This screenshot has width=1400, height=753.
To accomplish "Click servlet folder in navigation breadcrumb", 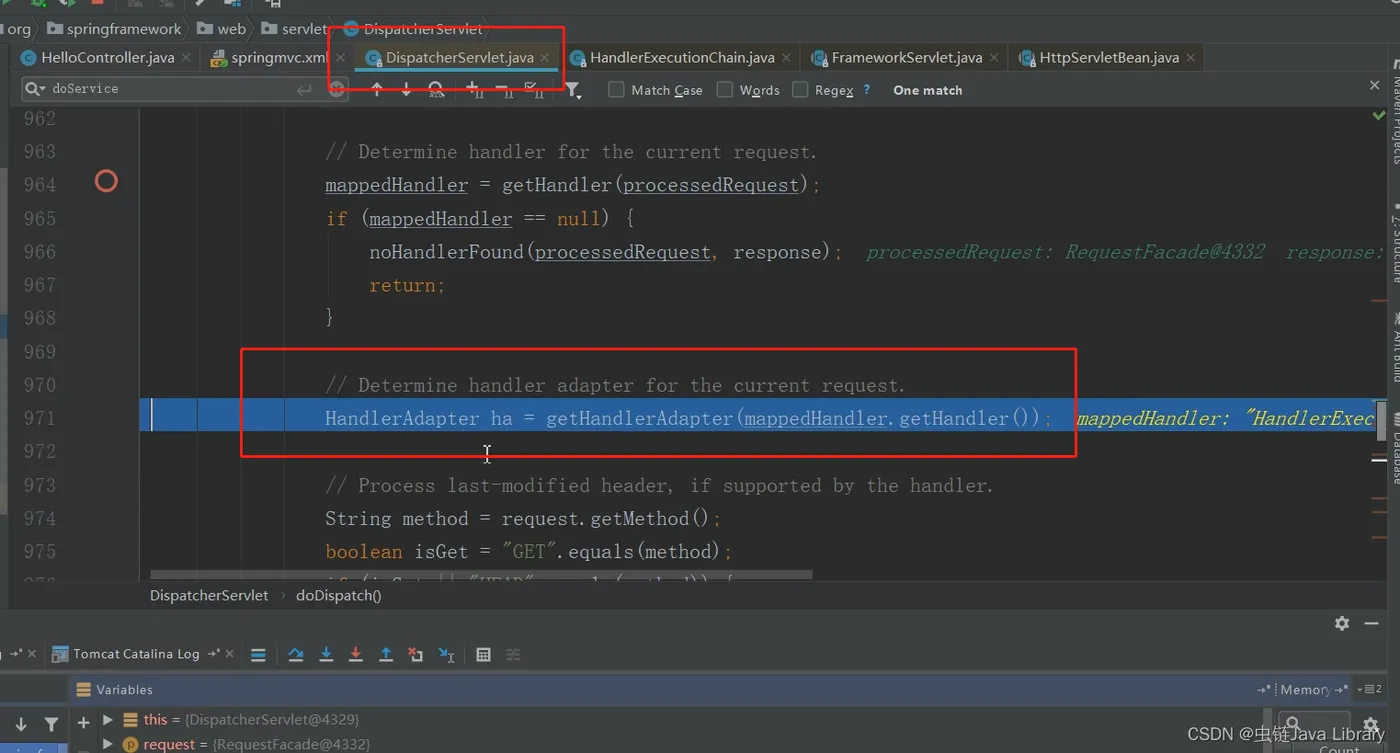I will click(294, 29).
